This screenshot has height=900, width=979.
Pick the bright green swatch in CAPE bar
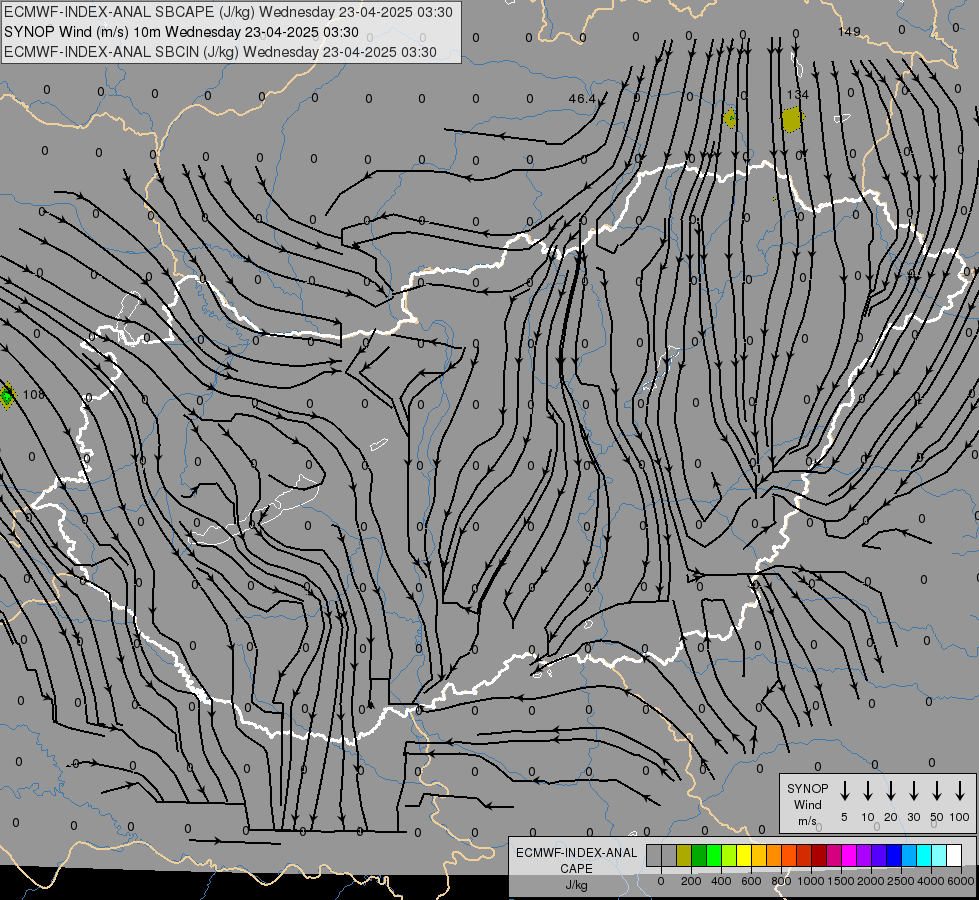pos(714,855)
